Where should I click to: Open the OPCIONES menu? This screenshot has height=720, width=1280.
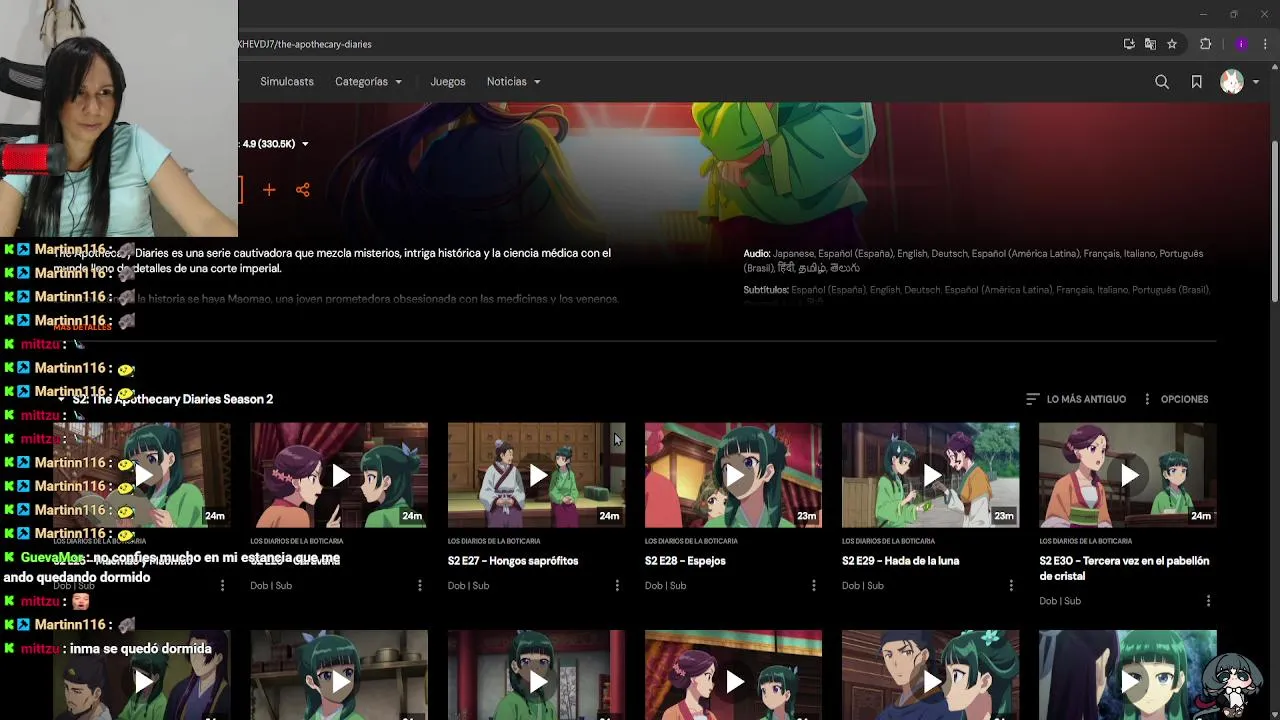tap(1175, 399)
